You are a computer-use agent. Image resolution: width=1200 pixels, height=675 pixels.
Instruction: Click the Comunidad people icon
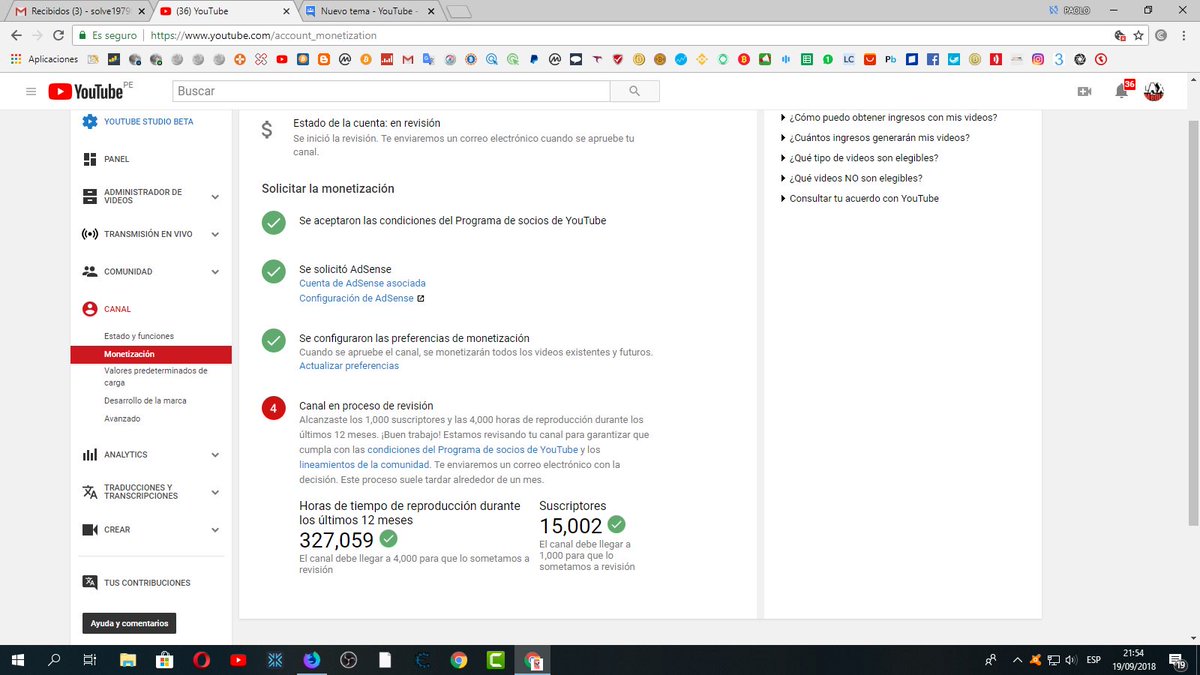tap(90, 271)
